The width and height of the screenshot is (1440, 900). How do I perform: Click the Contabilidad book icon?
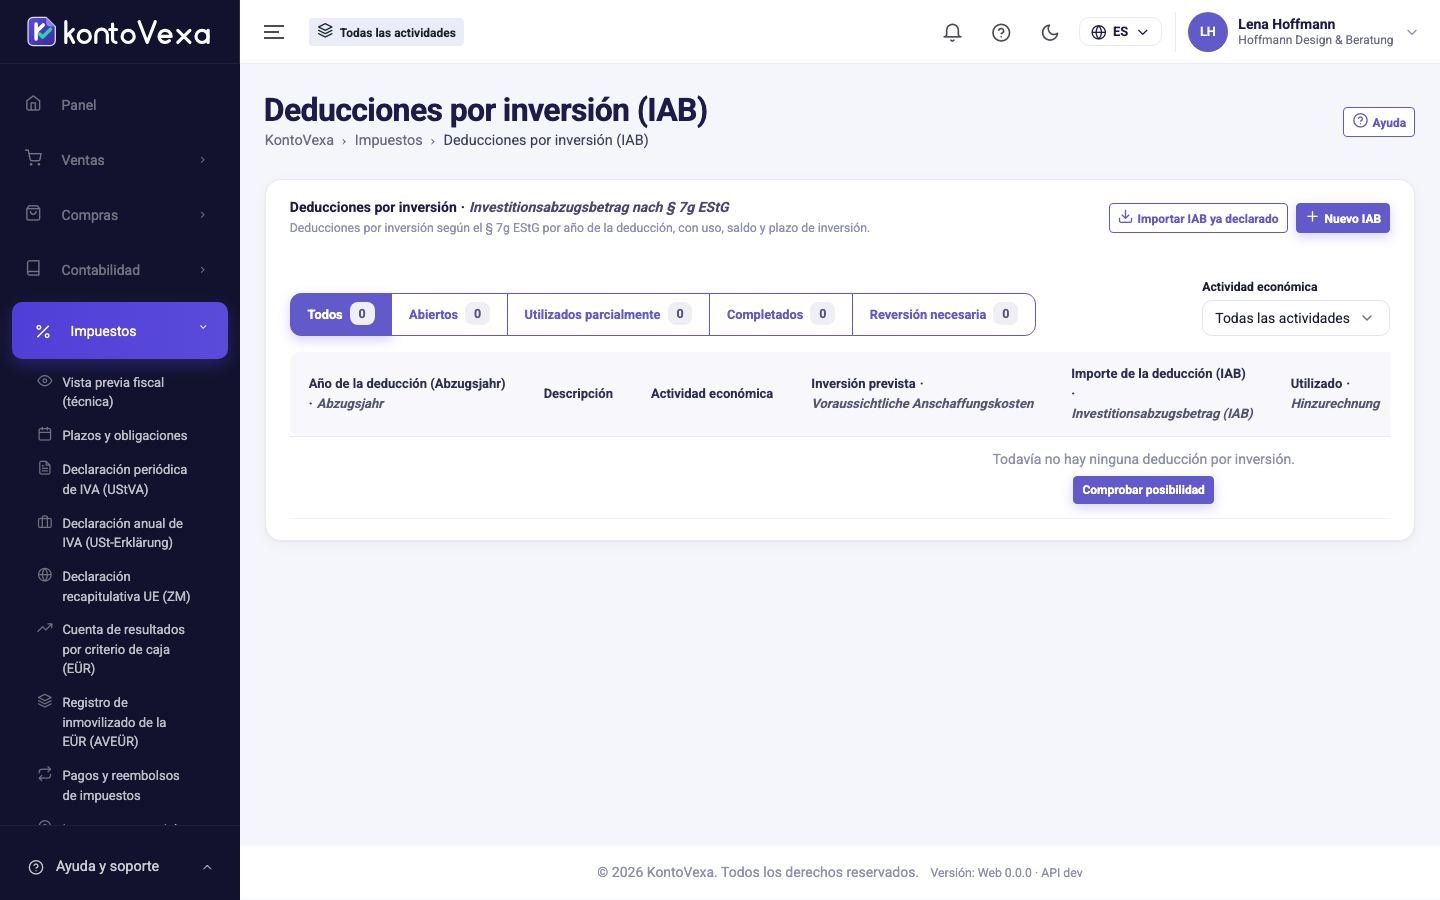tap(33, 268)
